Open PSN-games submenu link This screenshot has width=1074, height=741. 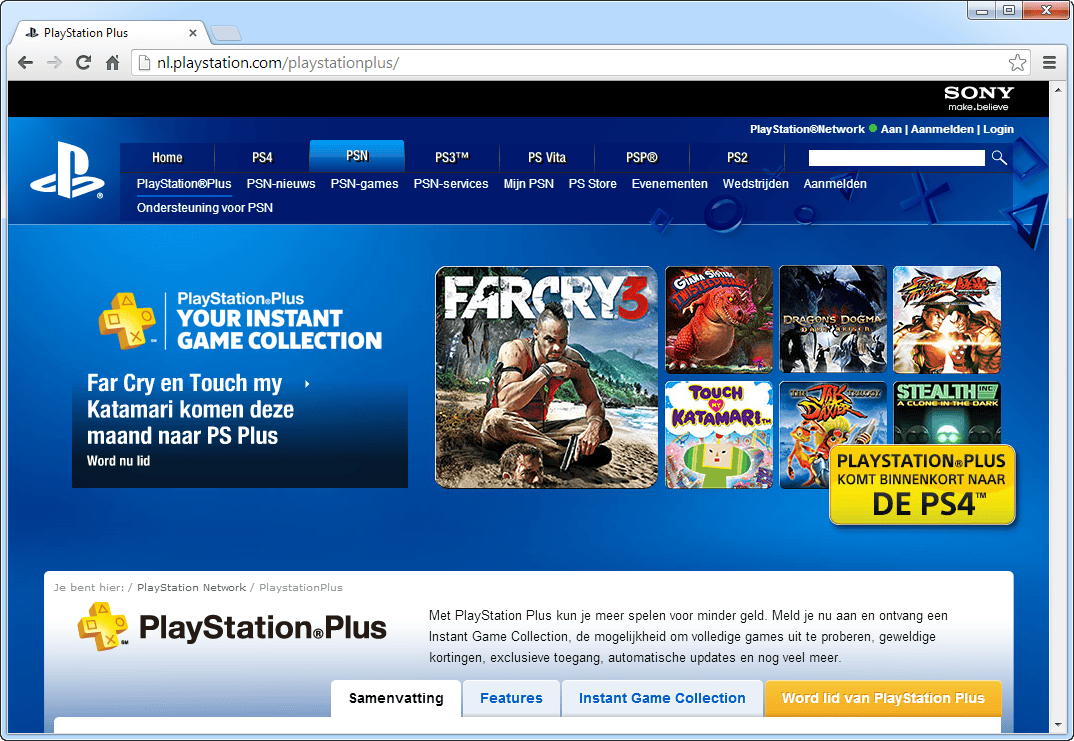click(364, 184)
